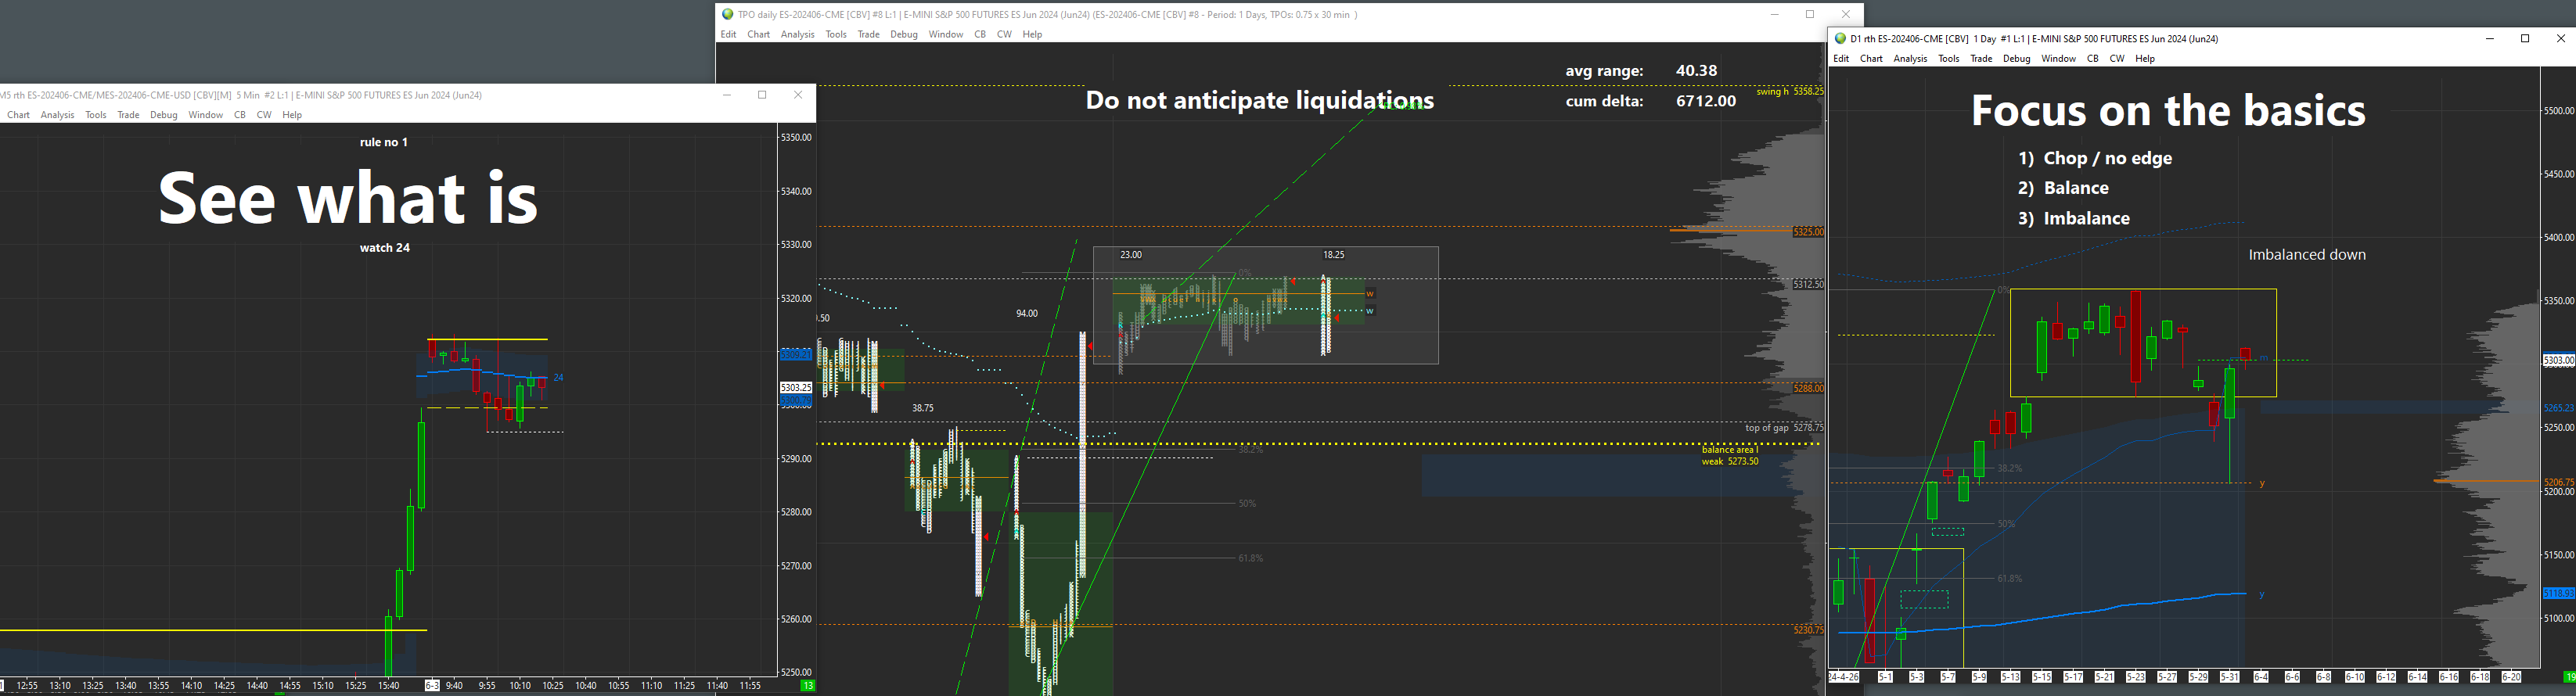The image size is (2576, 696).
Task: Select the 'rule no 1' label
Action: click(x=384, y=142)
